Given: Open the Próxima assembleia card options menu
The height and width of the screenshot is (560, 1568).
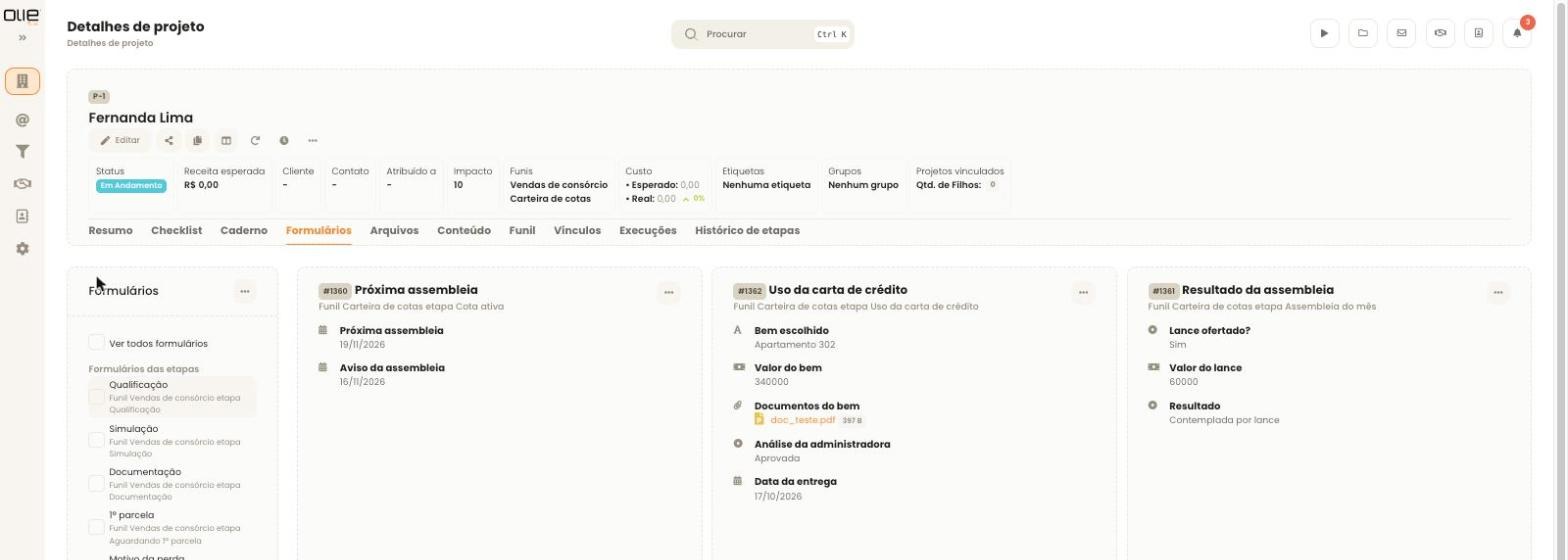Looking at the screenshot, I should (x=669, y=293).
